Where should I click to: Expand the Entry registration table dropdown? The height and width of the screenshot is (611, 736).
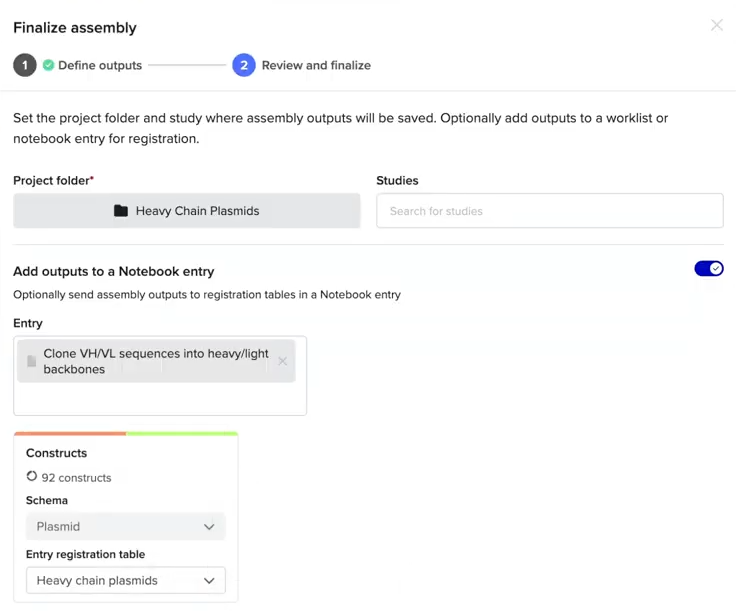125,580
